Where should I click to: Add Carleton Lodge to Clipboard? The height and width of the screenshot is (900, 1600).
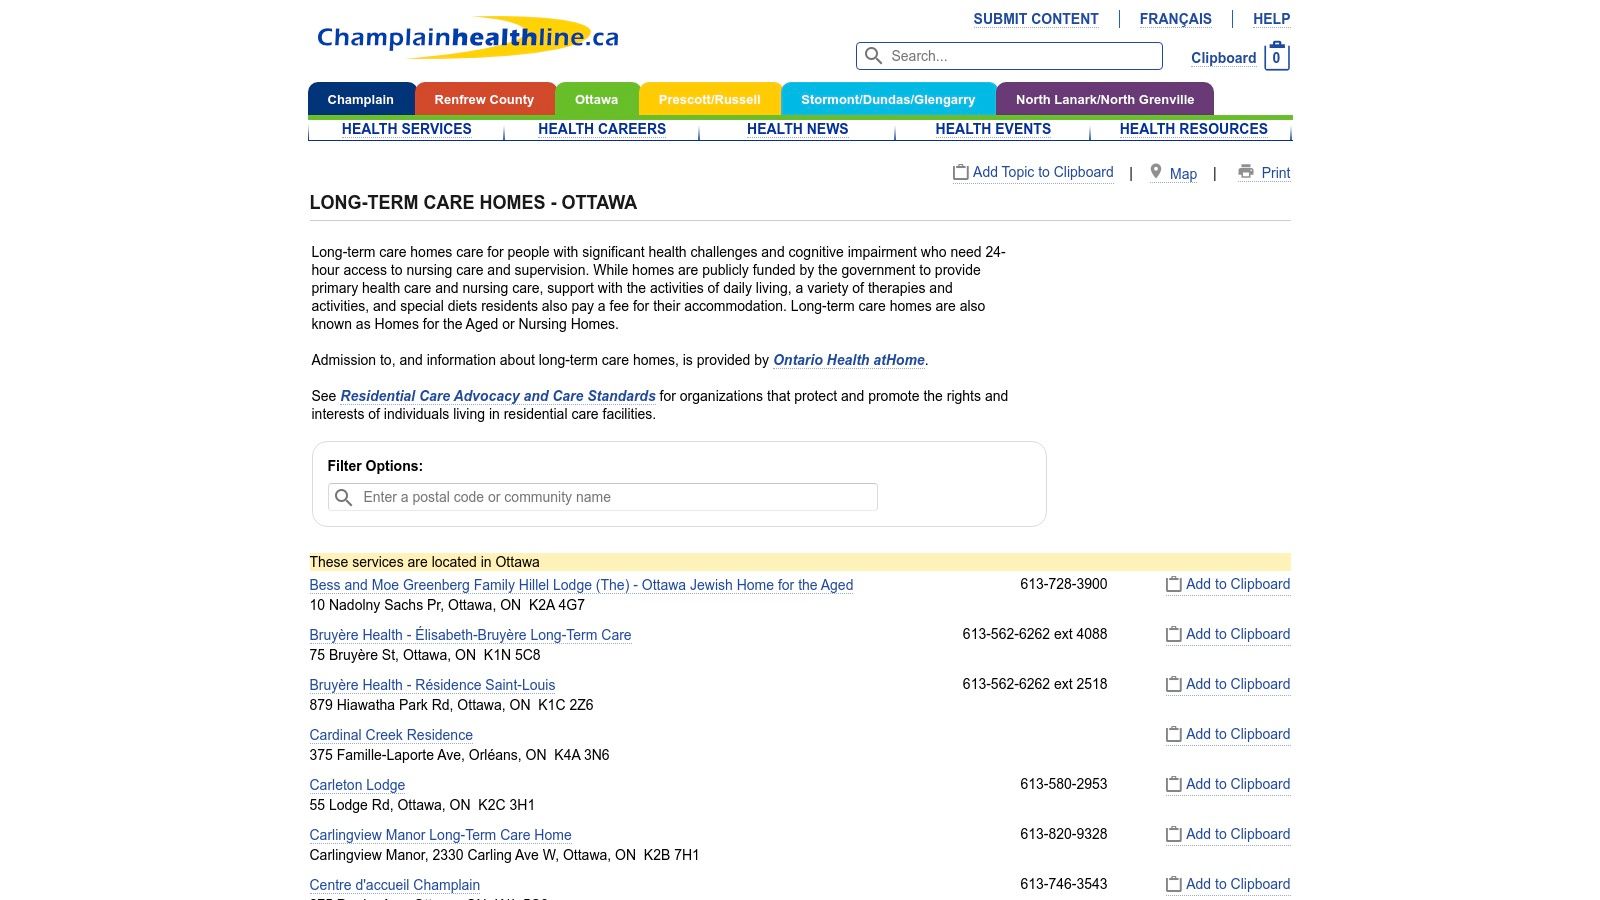coord(1238,784)
